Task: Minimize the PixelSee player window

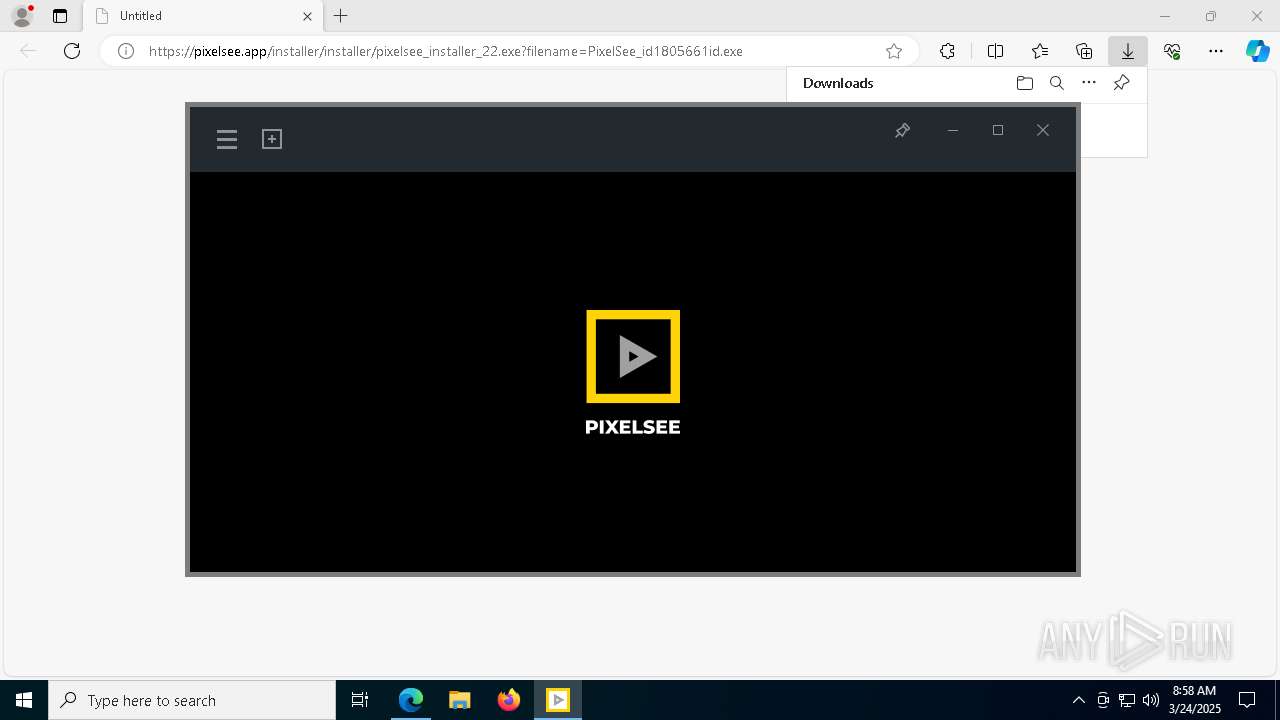Action: [x=953, y=130]
